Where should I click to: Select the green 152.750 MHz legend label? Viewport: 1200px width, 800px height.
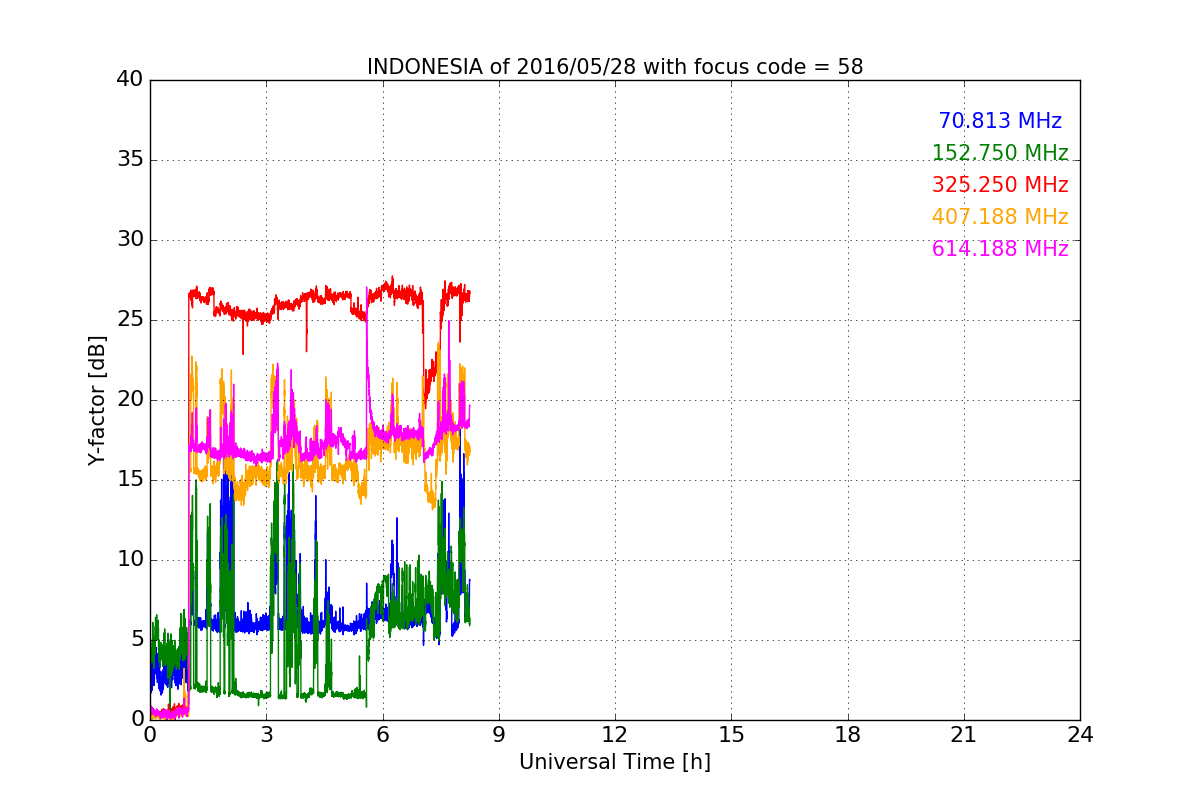[1000, 153]
